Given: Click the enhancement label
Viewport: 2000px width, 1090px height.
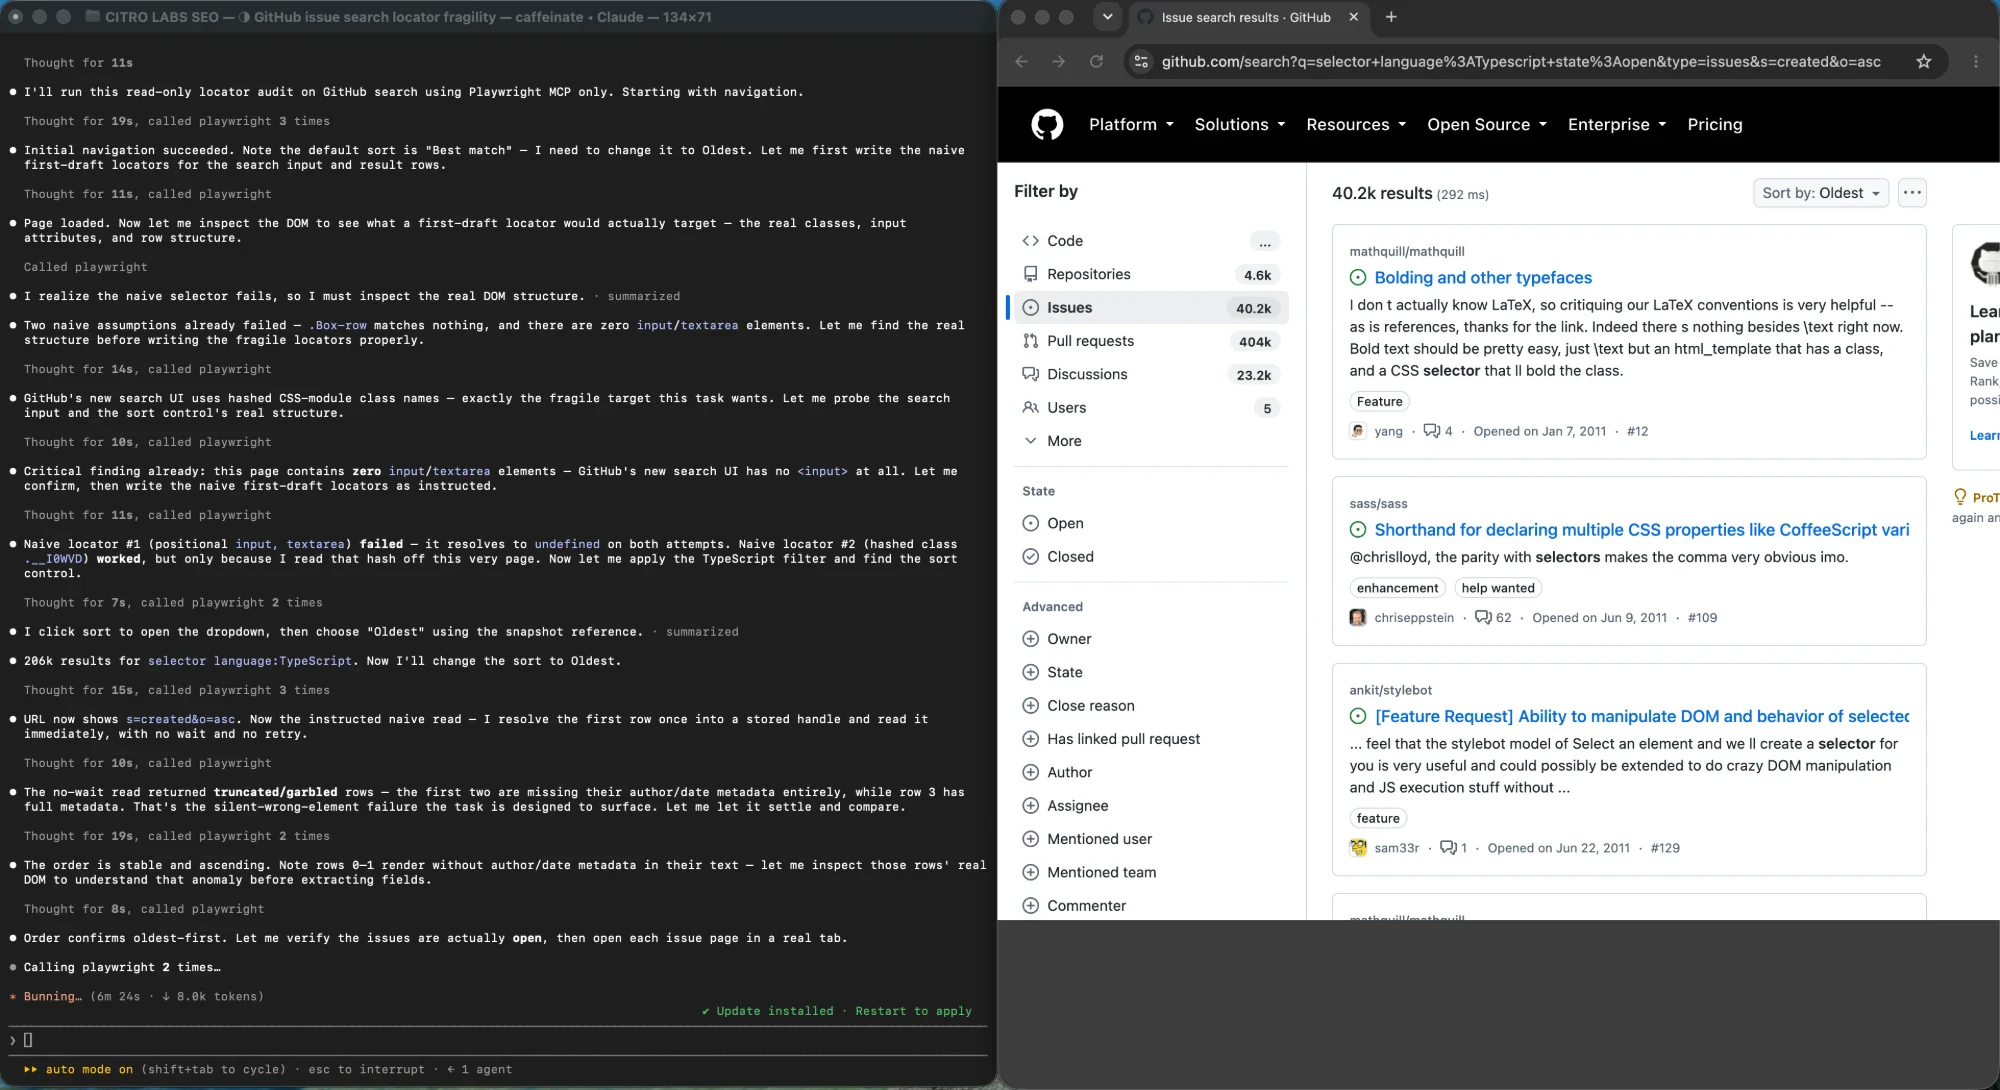Looking at the screenshot, I should click(x=1397, y=588).
